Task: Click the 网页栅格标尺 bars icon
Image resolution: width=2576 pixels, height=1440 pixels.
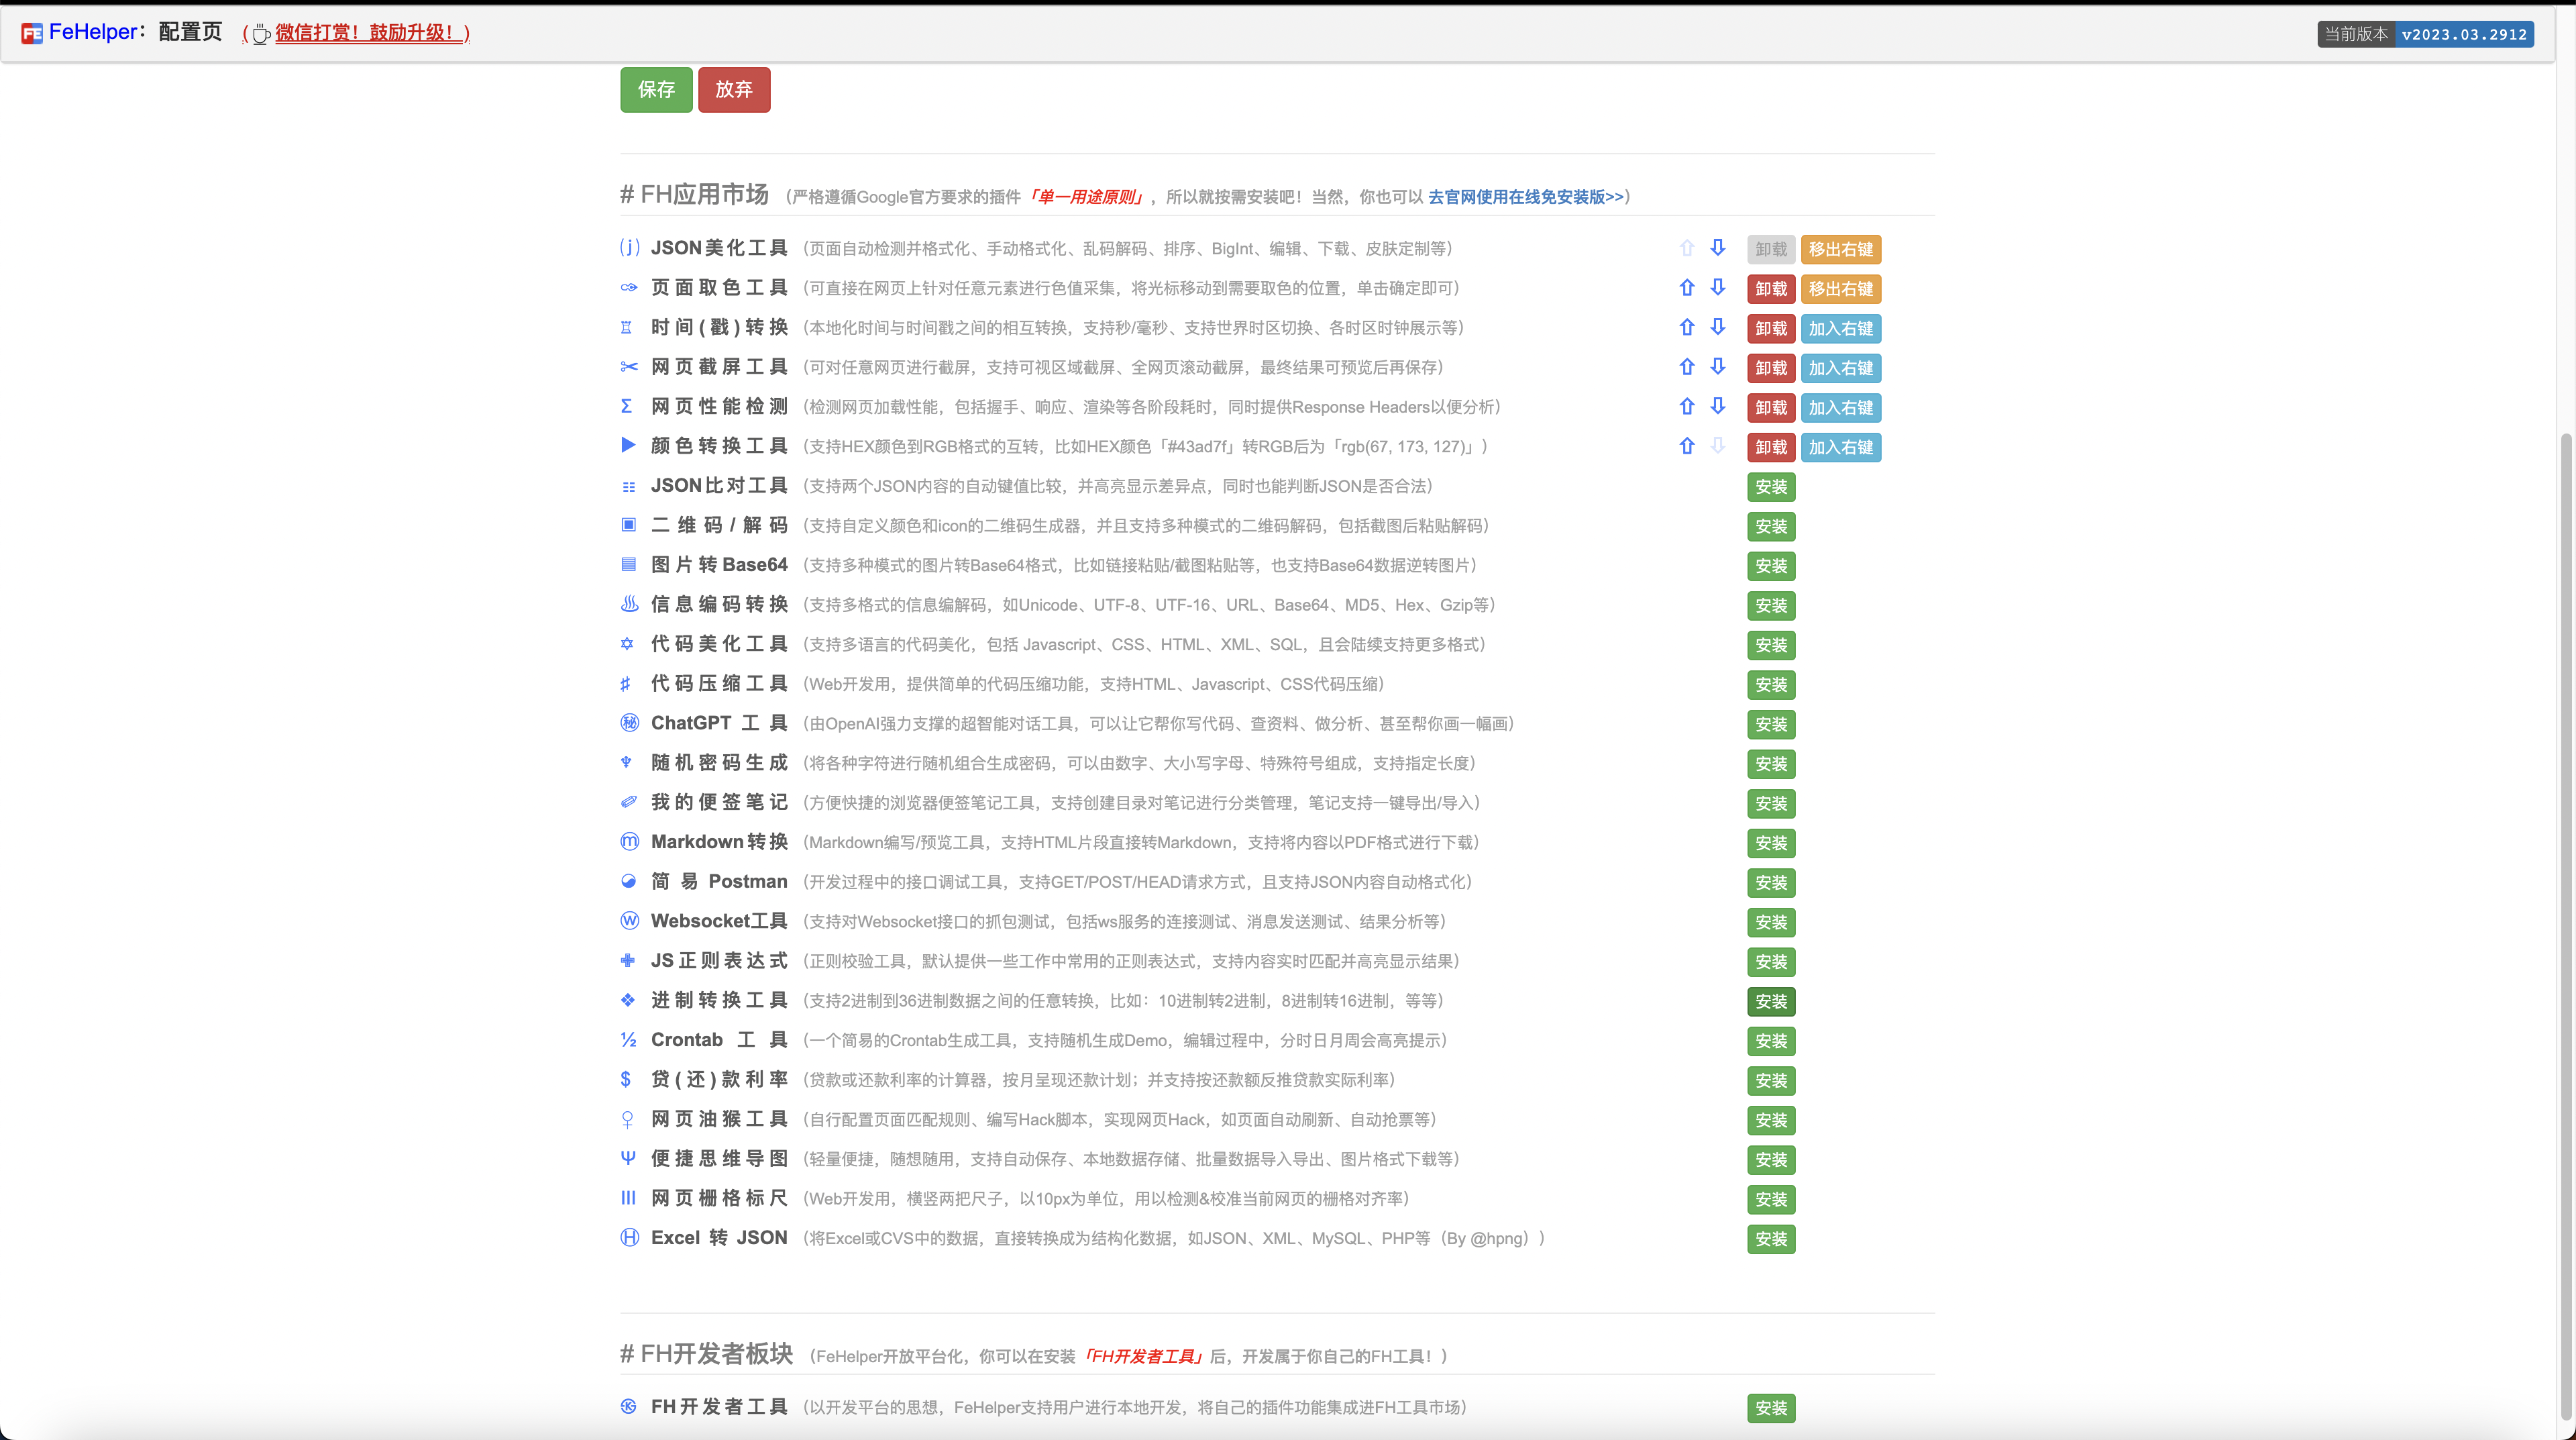Action: 628,1198
